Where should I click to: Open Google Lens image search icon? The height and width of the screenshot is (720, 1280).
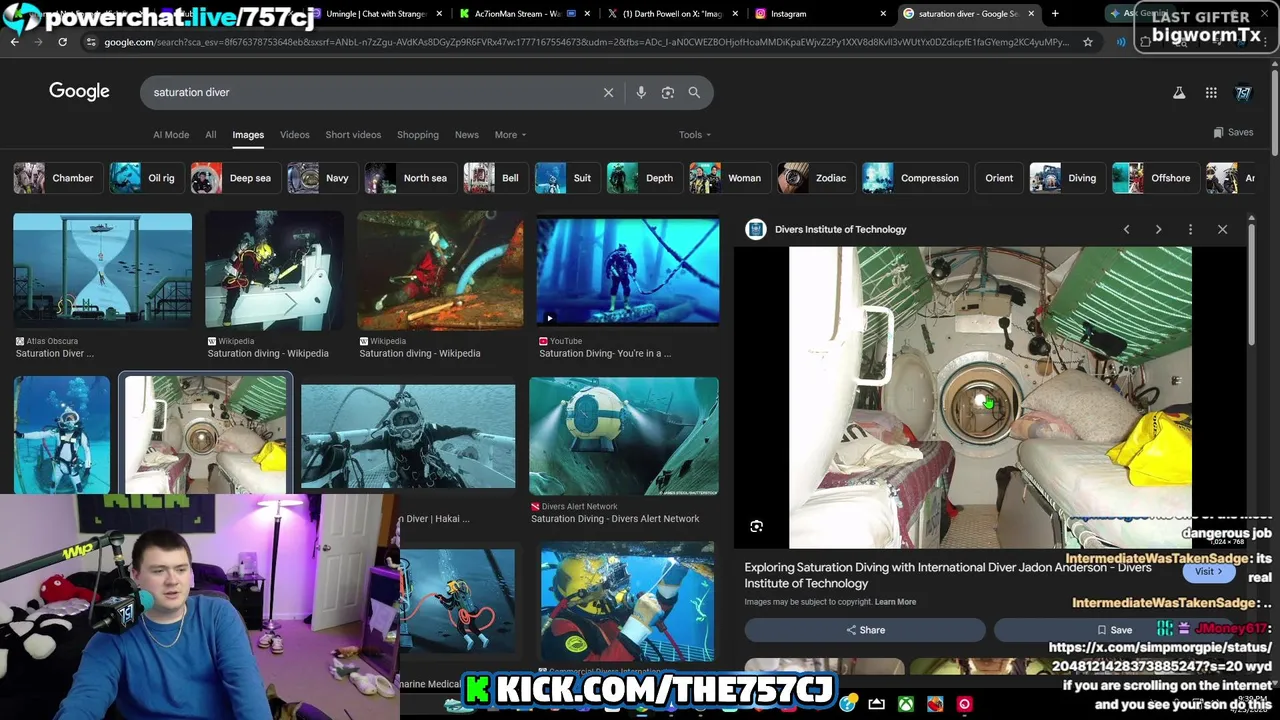tap(668, 92)
